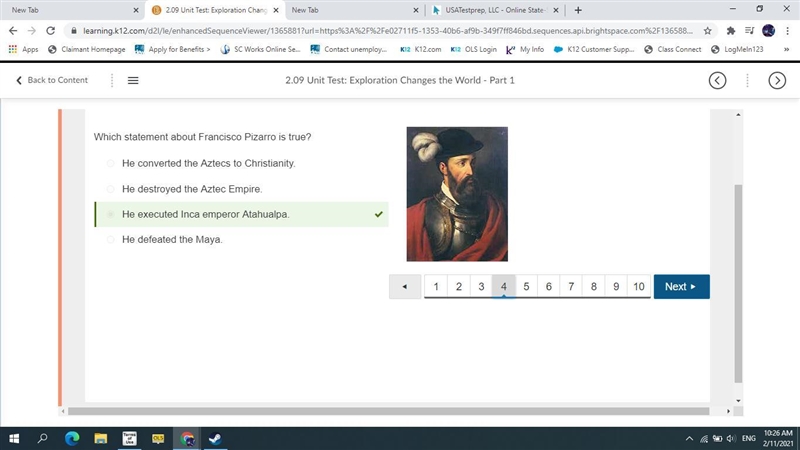Open the Apply for Benefits bookmark
The width and height of the screenshot is (800, 450).
coord(172,49)
